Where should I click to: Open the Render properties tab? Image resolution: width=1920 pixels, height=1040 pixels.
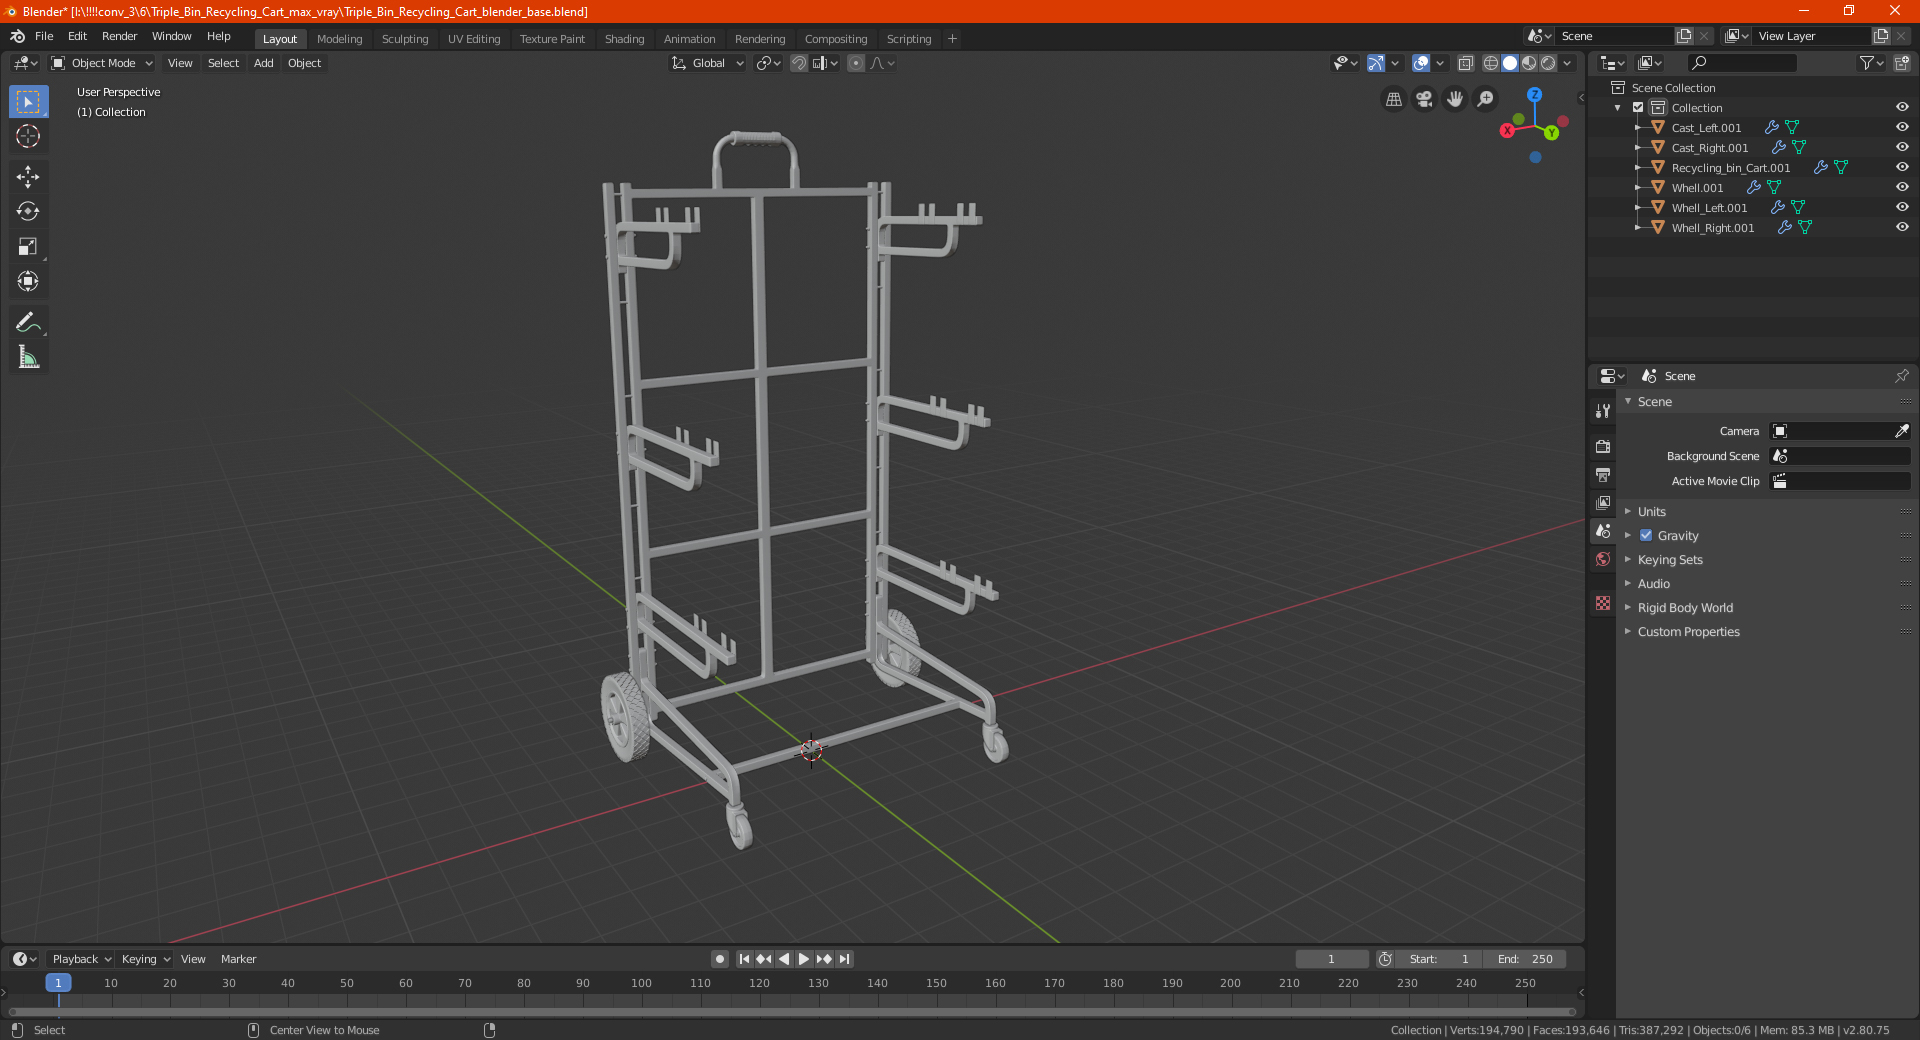[x=1603, y=446]
